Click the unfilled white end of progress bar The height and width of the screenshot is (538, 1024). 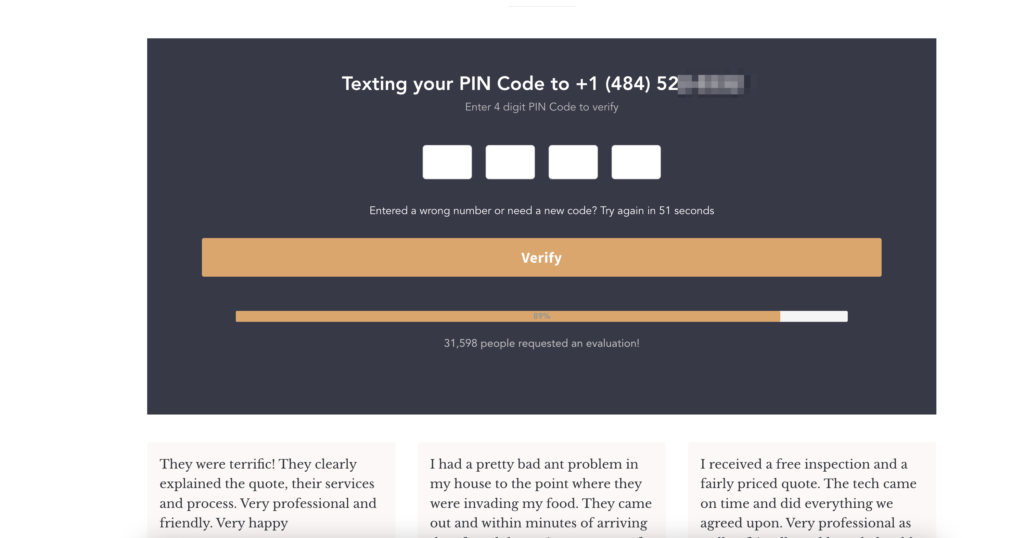813,316
